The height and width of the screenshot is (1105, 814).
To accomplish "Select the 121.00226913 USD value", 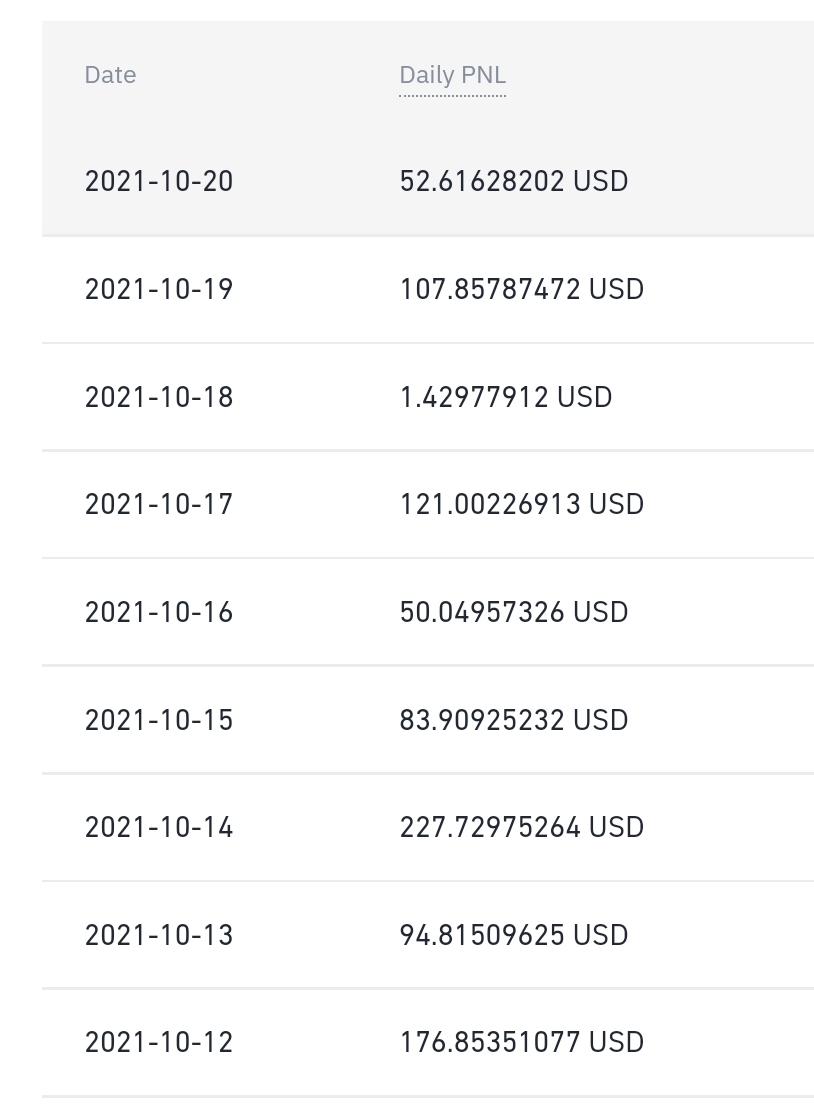I will [522, 504].
